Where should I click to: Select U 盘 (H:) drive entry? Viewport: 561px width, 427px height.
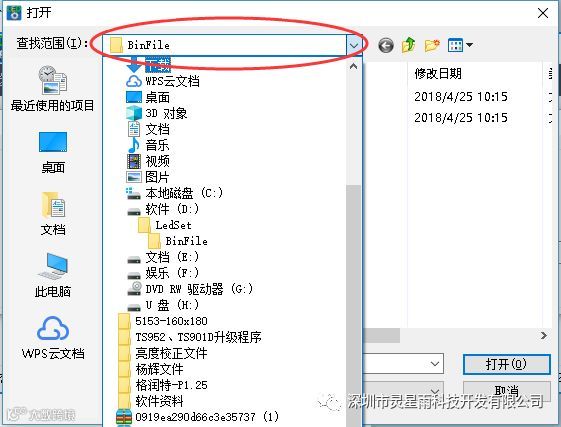(x=162, y=305)
